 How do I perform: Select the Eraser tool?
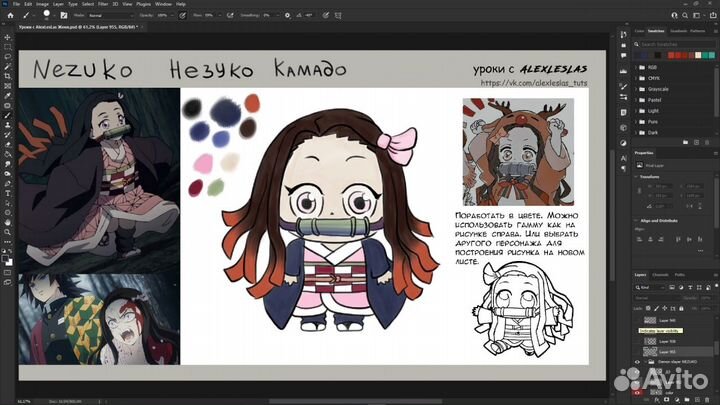(7, 145)
